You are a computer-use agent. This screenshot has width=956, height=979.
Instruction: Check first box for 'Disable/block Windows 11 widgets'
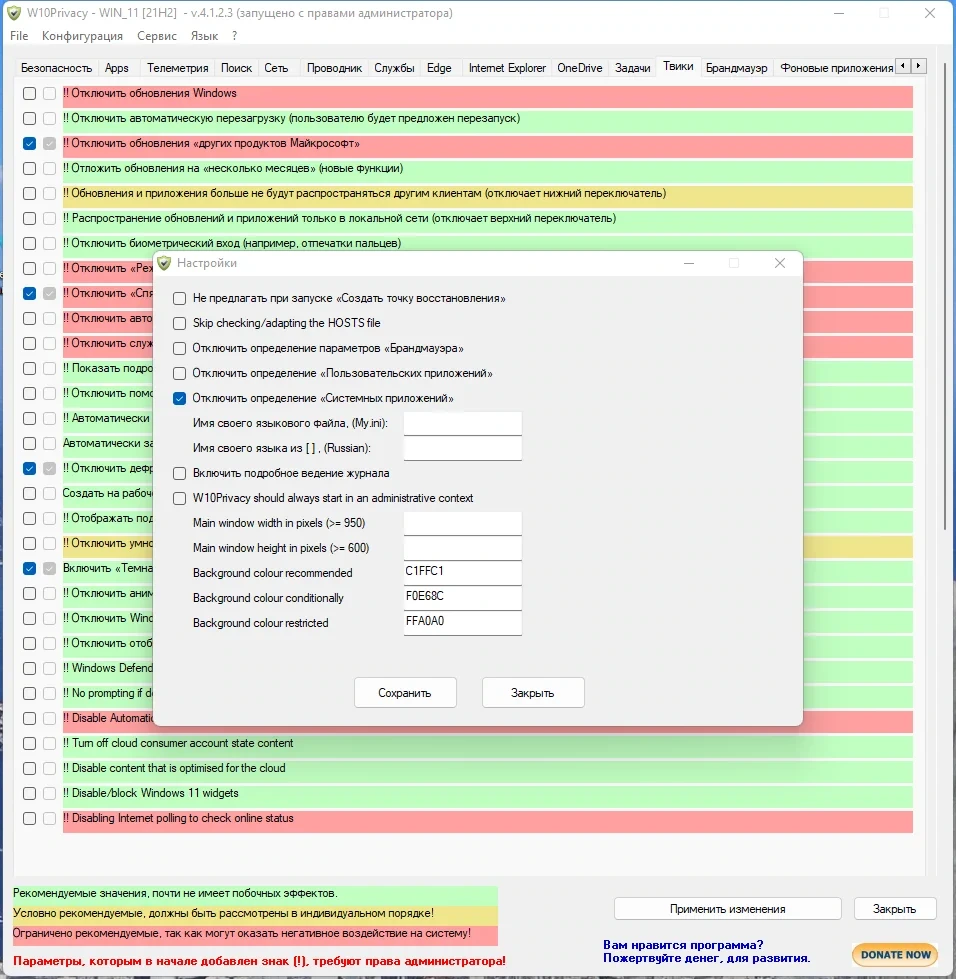point(29,794)
